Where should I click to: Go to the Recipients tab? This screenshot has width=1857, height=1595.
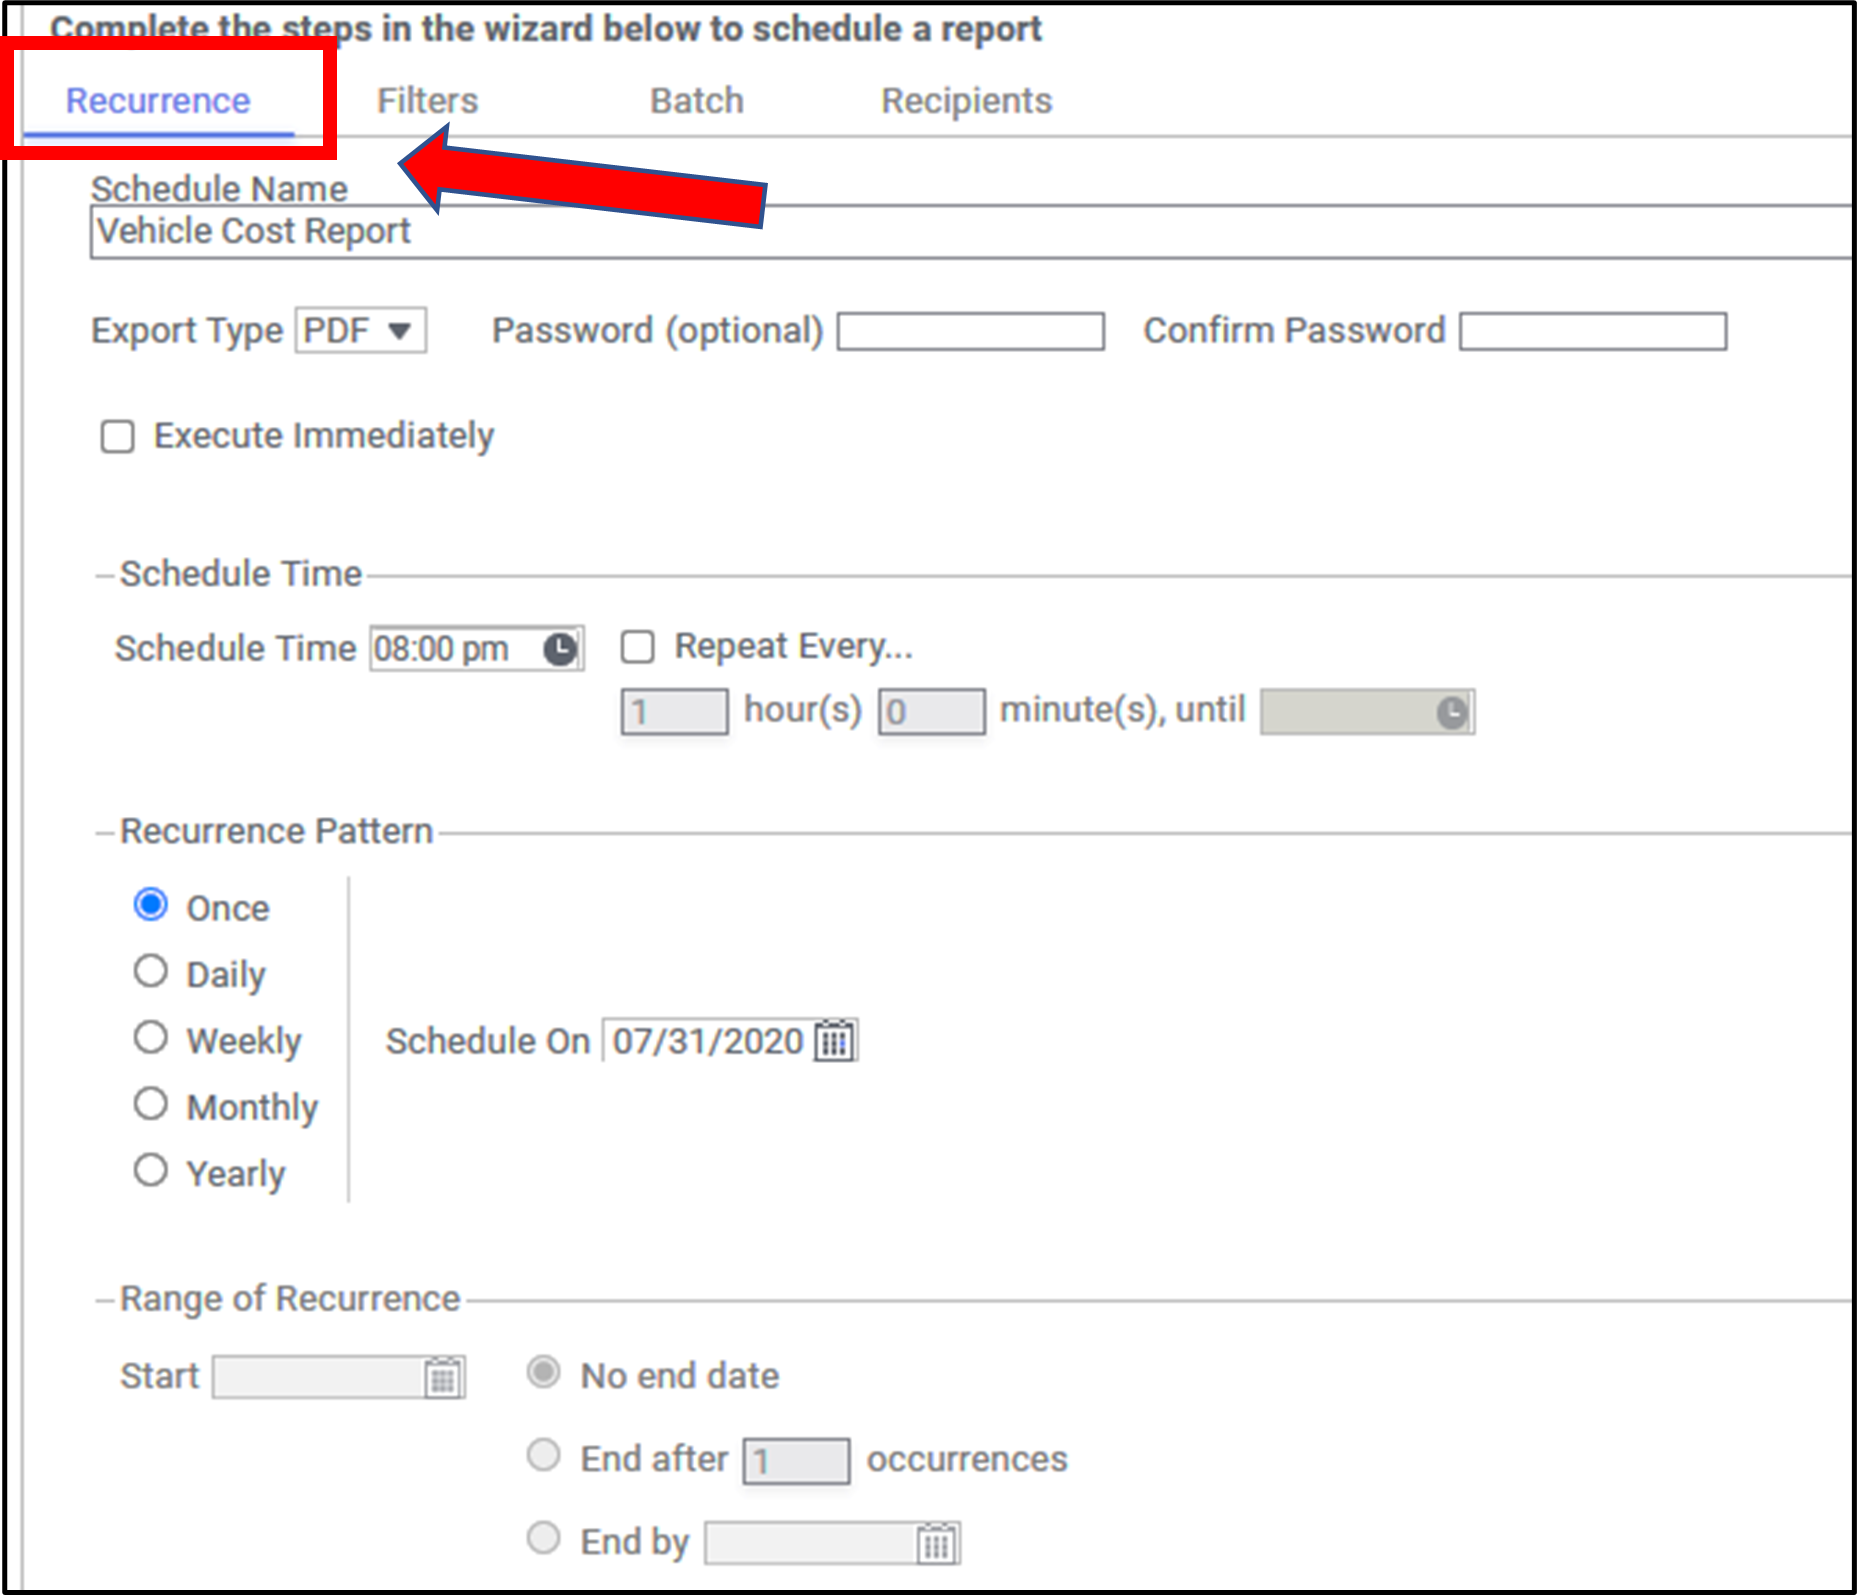point(966,101)
